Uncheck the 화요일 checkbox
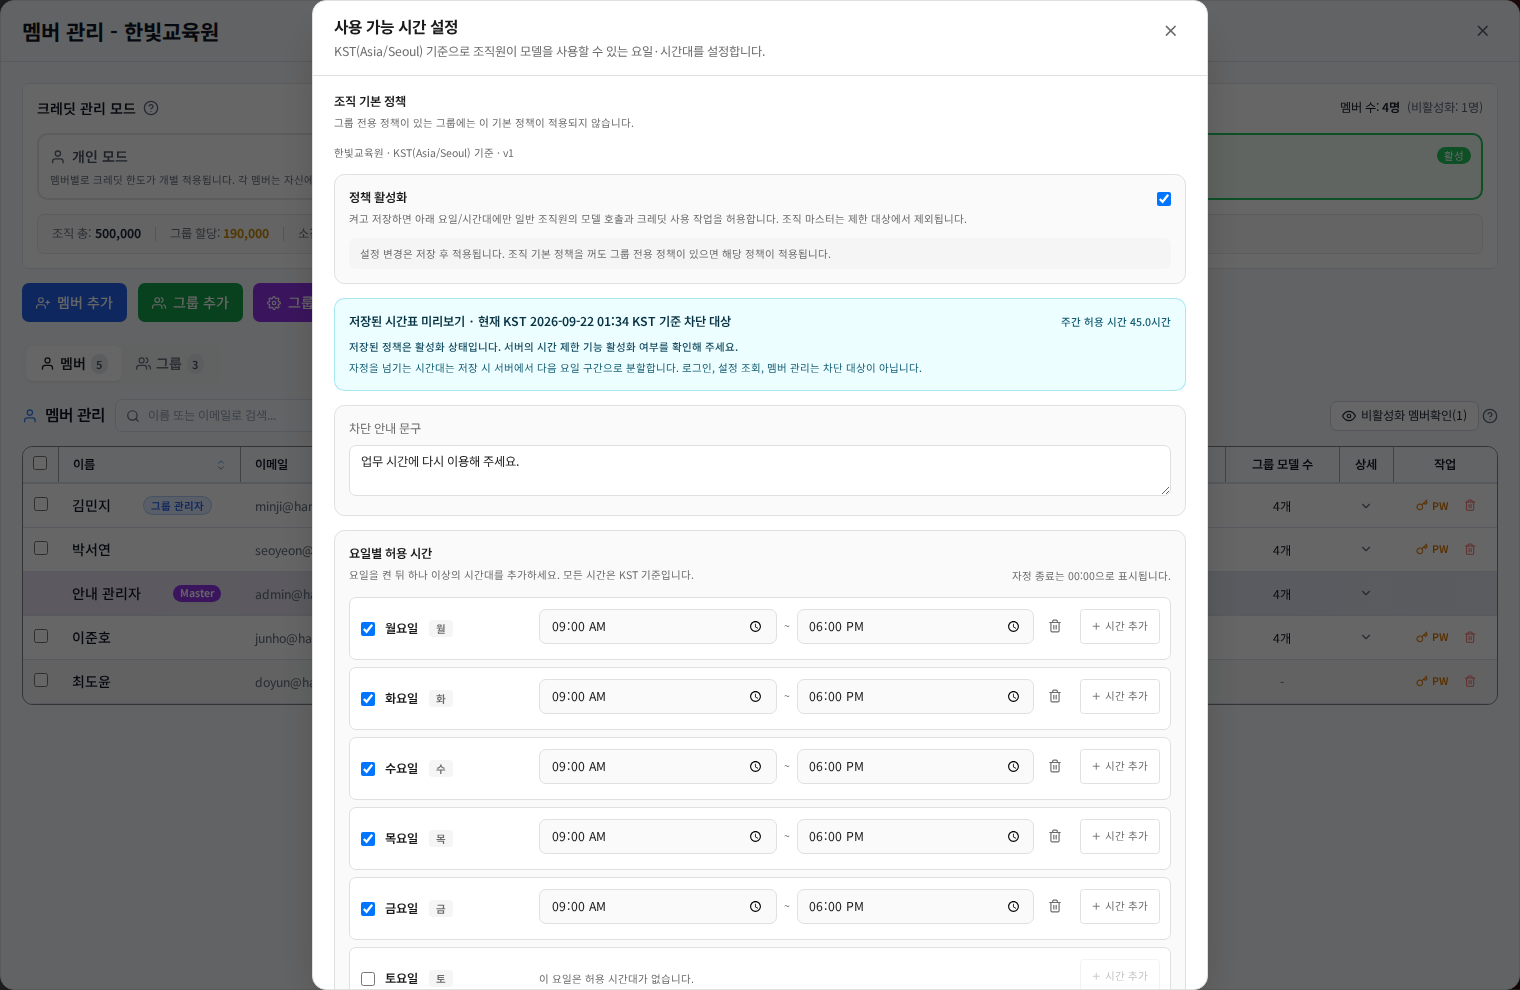The image size is (1520, 990). click(x=368, y=699)
